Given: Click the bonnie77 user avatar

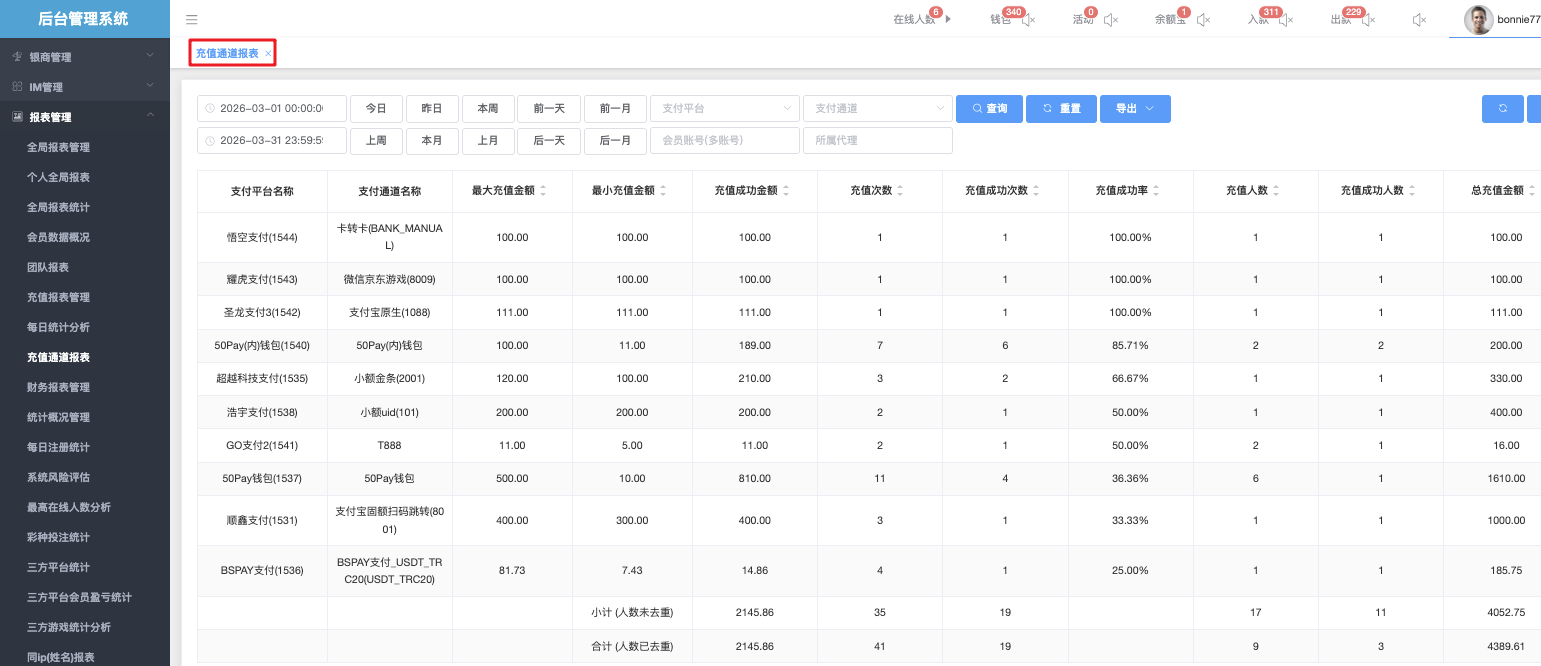Looking at the screenshot, I should (x=1478, y=19).
